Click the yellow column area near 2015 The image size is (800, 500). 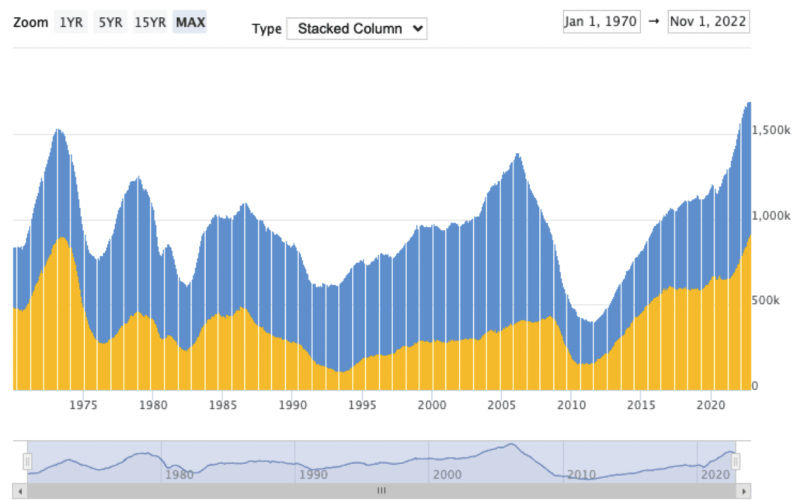(x=640, y=350)
